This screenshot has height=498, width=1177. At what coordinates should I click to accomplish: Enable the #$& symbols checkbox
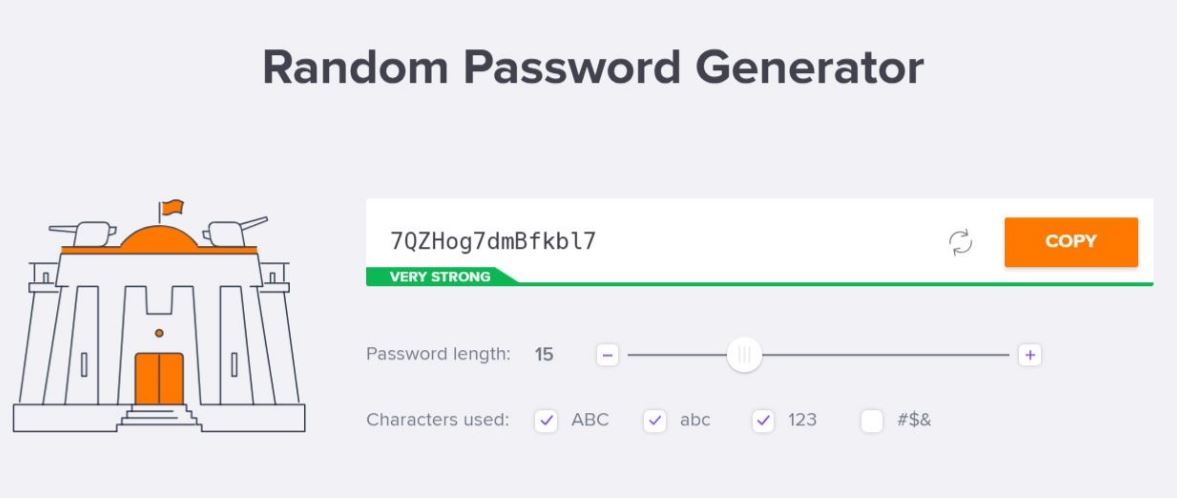point(872,420)
